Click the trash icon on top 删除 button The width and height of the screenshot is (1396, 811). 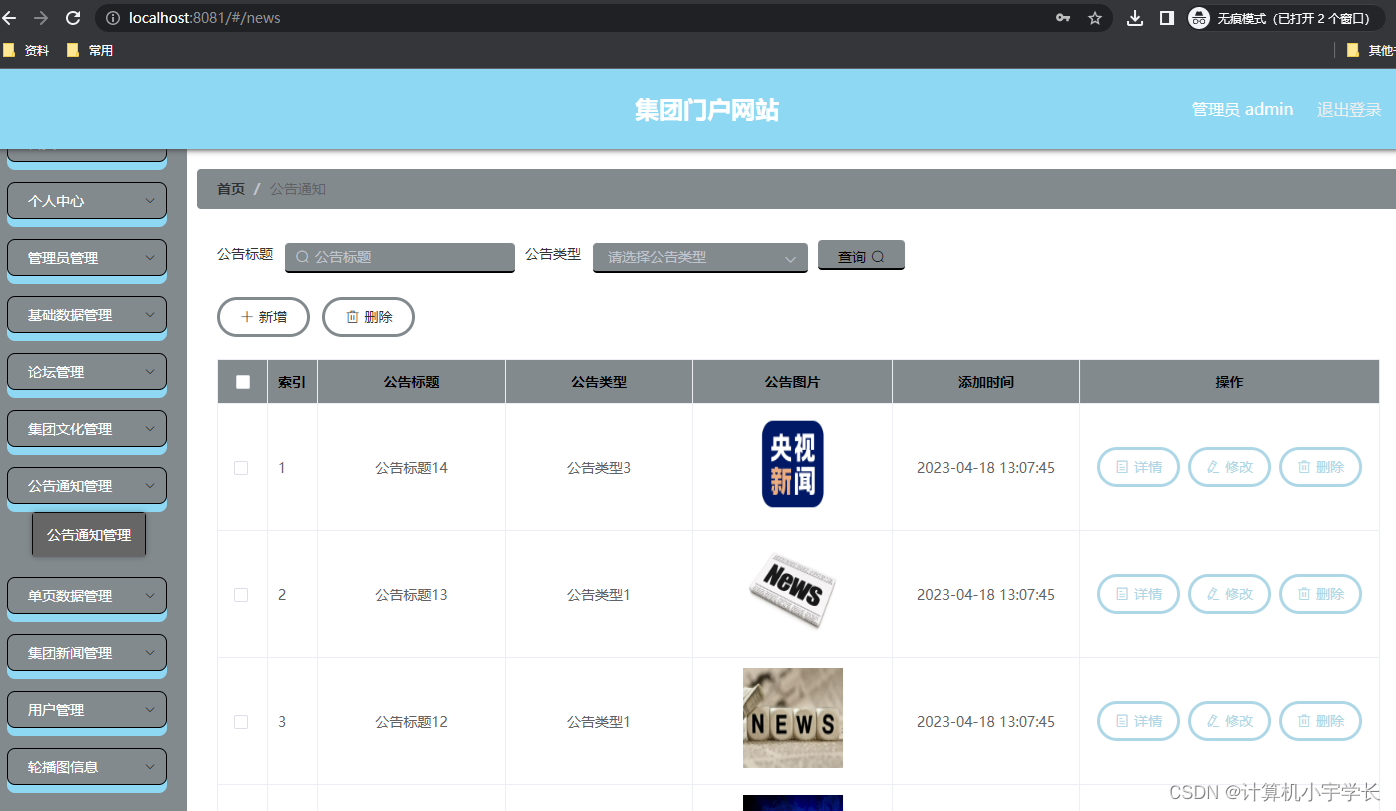pyautogui.click(x=352, y=317)
